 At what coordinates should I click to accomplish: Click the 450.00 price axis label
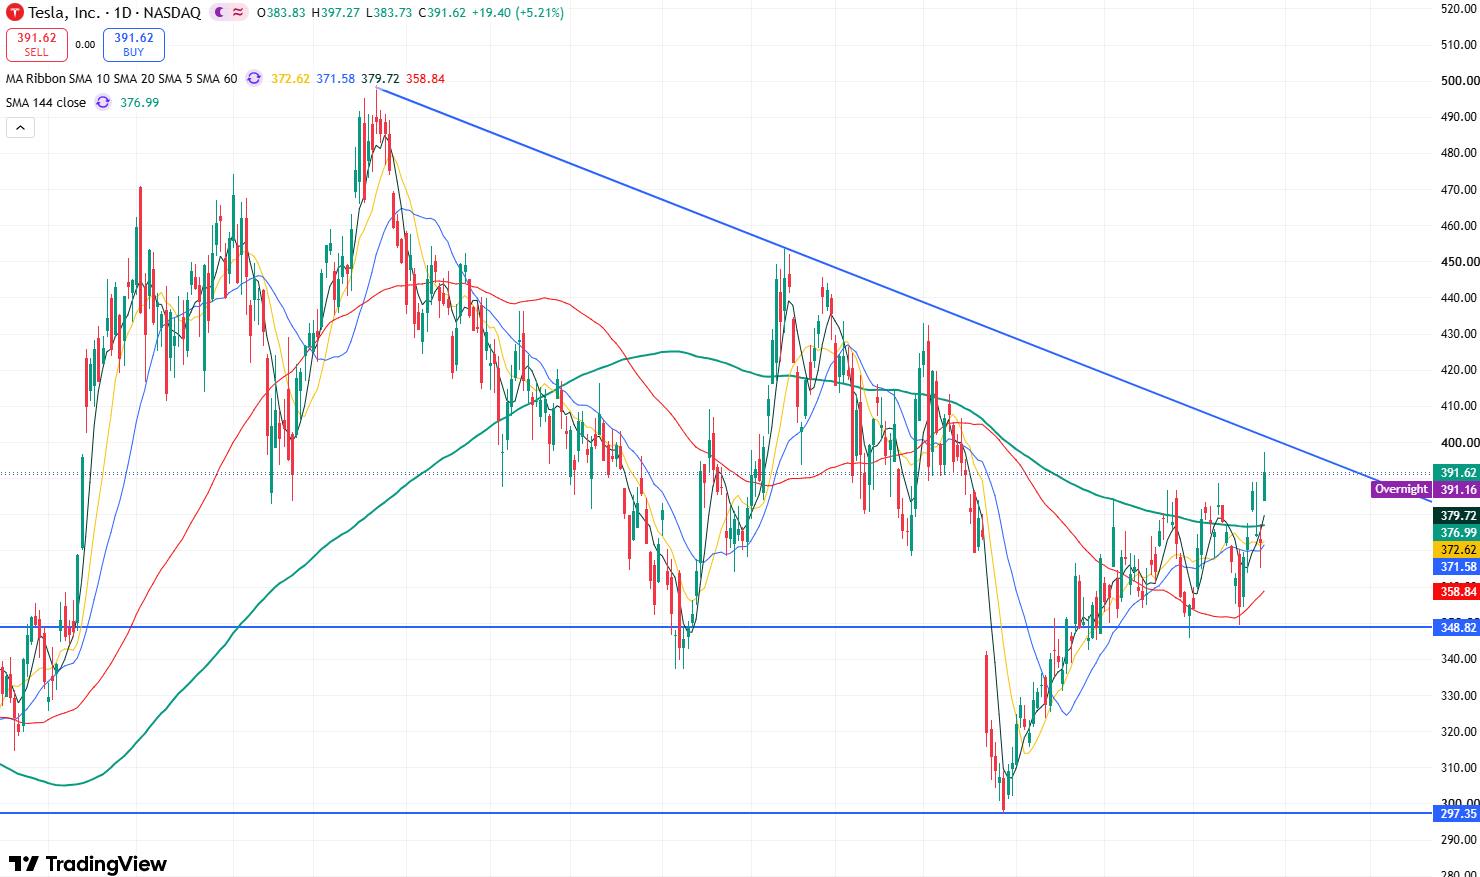(x=1459, y=261)
